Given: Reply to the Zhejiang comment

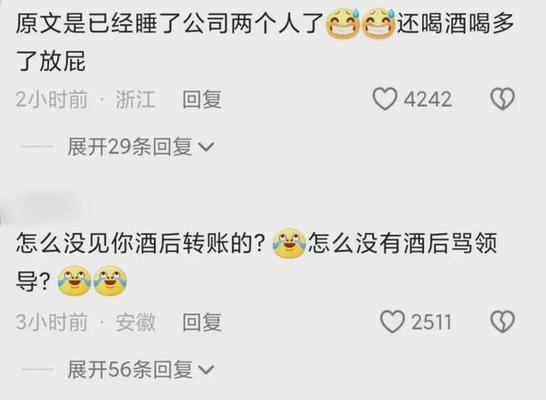Looking at the screenshot, I should pyautogui.click(x=202, y=99).
